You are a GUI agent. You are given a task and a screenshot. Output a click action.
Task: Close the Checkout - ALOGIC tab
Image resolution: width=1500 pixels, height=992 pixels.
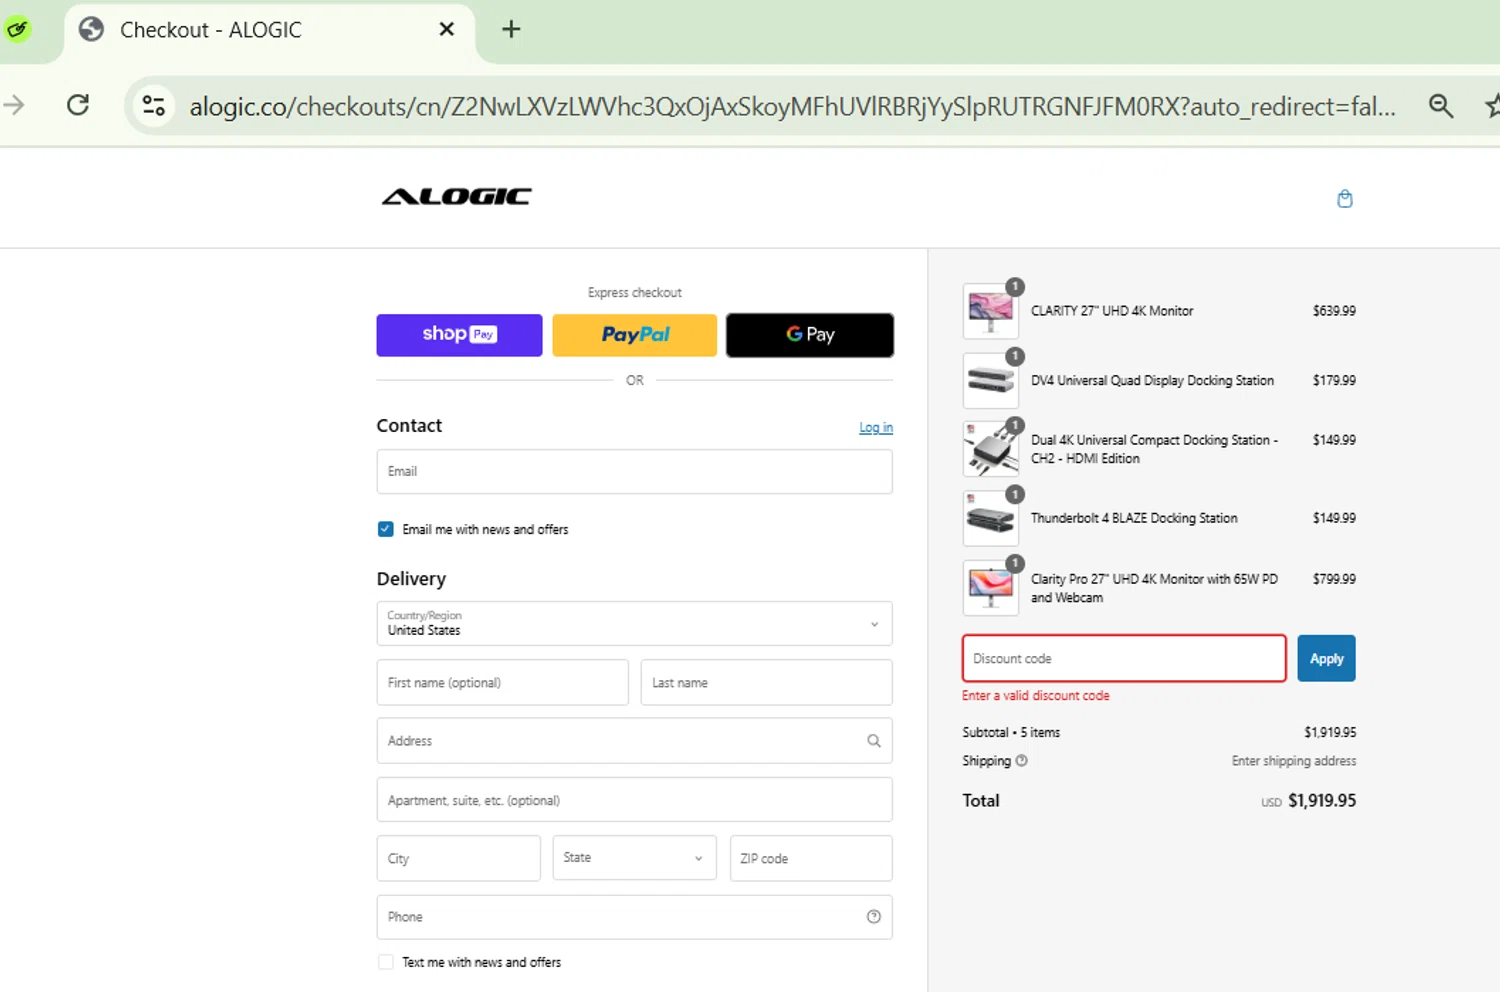(x=447, y=29)
